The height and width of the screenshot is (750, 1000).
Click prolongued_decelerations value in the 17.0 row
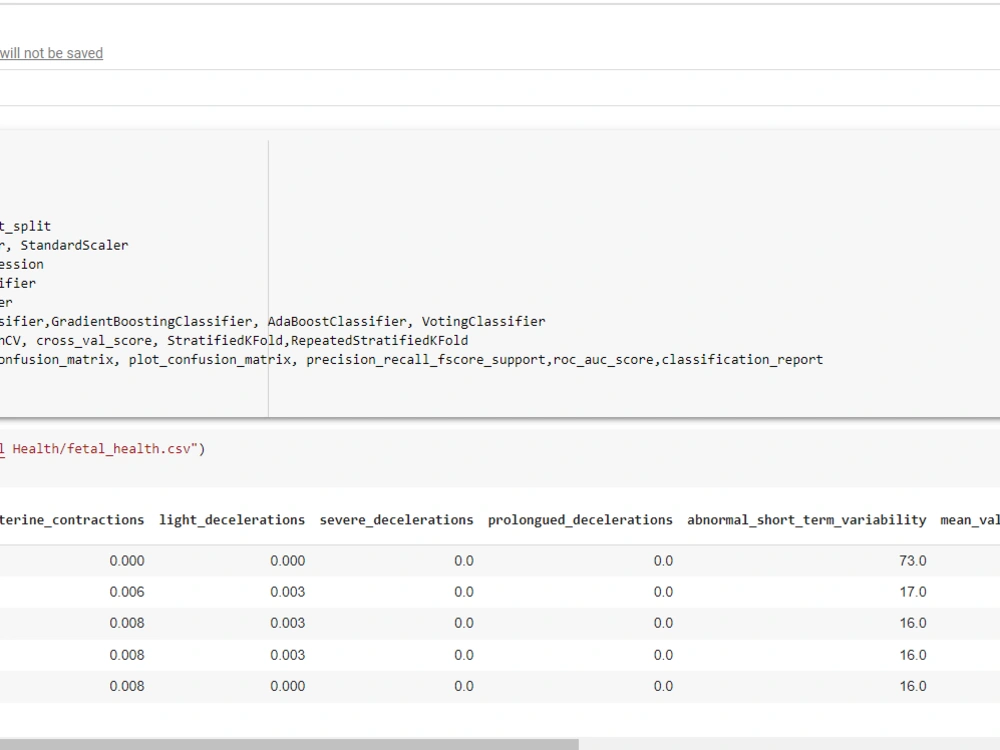663,592
